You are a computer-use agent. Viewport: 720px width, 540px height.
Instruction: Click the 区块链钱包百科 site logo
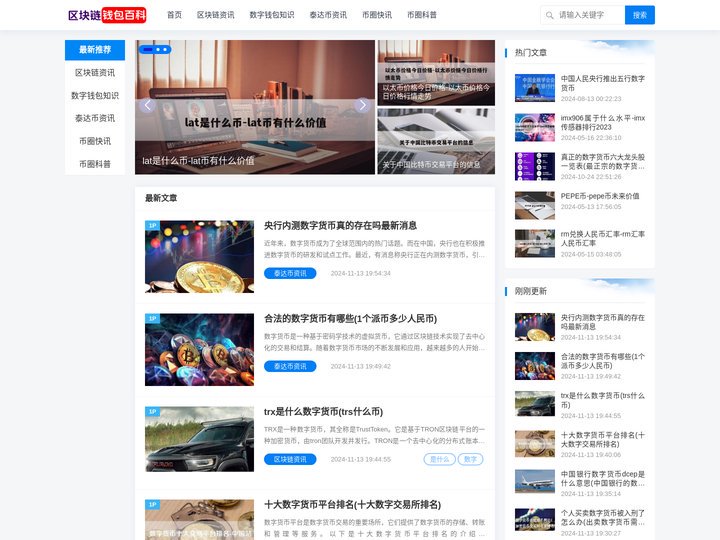coord(107,15)
